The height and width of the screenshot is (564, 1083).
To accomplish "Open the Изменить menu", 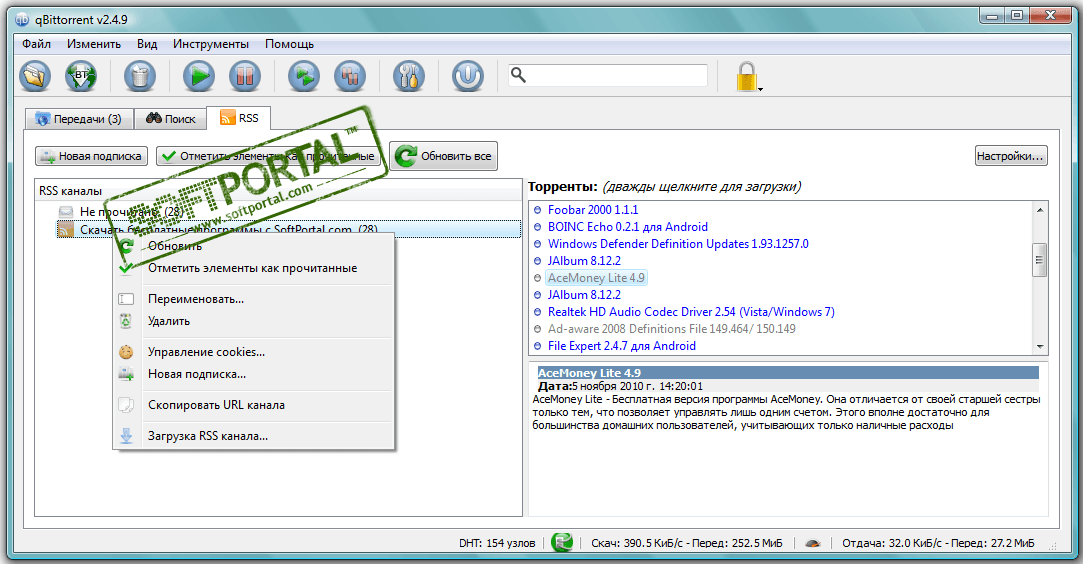I will [x=94, y=43].
